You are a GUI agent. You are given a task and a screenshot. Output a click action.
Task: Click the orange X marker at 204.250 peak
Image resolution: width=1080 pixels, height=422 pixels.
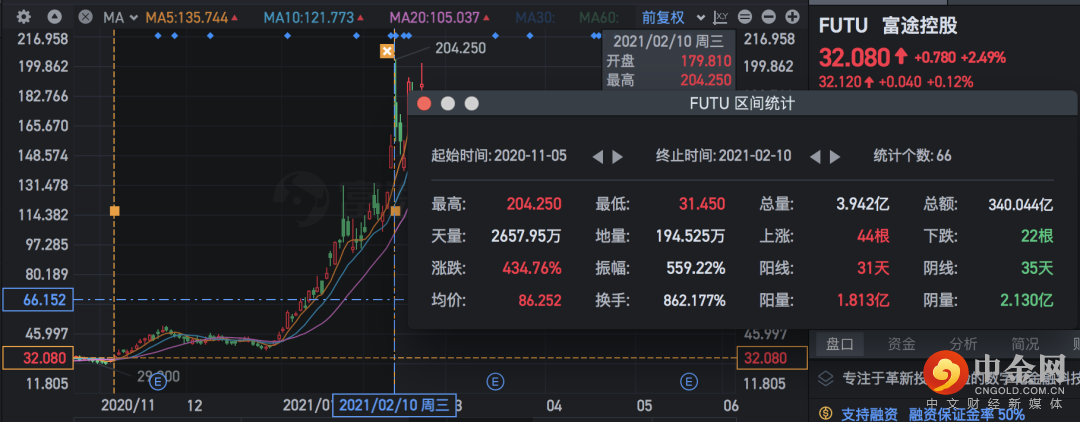pyautogui.click(x=387, y=51)
